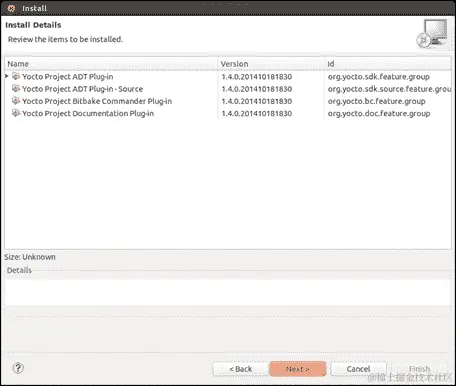Click the Yocto Project ADT Plug-in feature icon
Viewport: 456px width, 386px height.
pyautogui.click(x=16, y=76)
